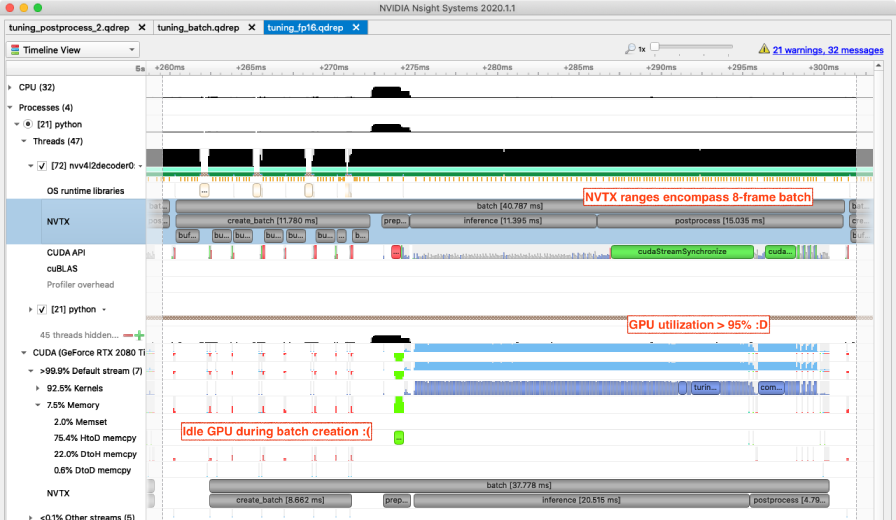Collapse the >99.9% Default stream (7) row
The width and height of the screenshot is (896, 520).
(x=31, y=371)
